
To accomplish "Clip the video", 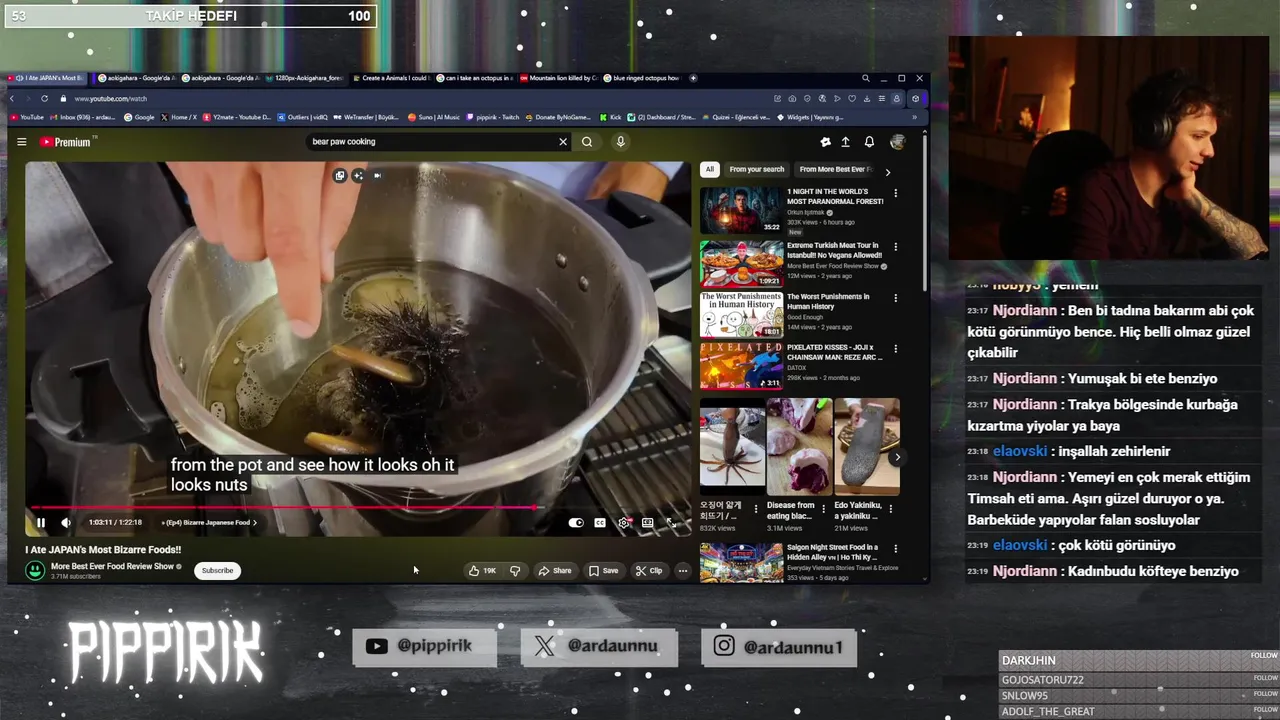I will [x=649, y=570].
